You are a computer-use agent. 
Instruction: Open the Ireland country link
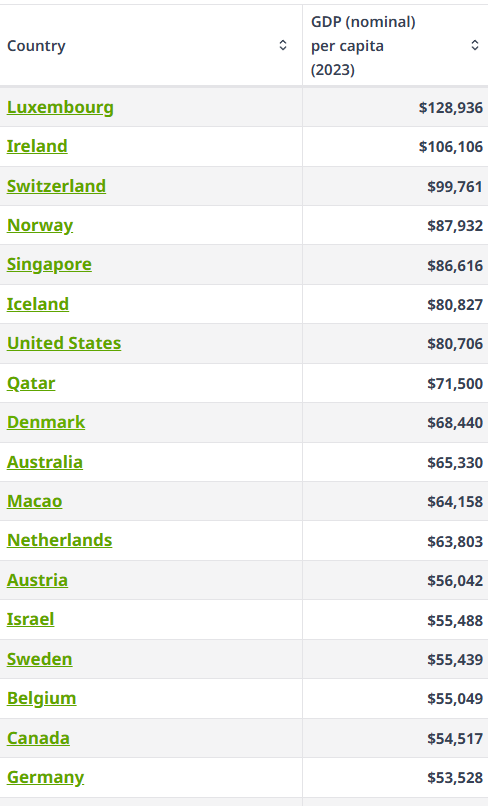pos(37,146)
